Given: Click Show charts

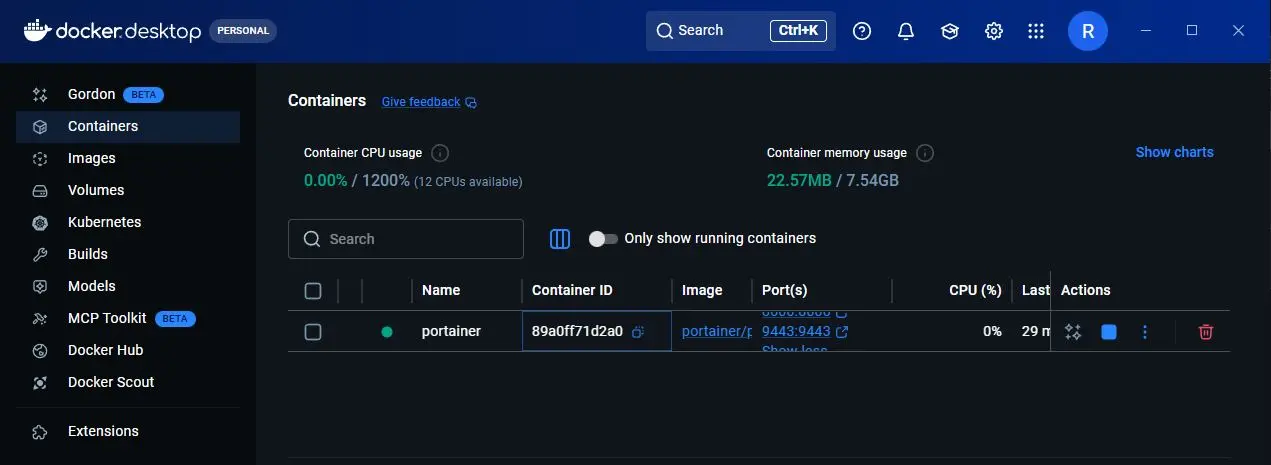Looking at the screenshot, I should (1174, 152).
